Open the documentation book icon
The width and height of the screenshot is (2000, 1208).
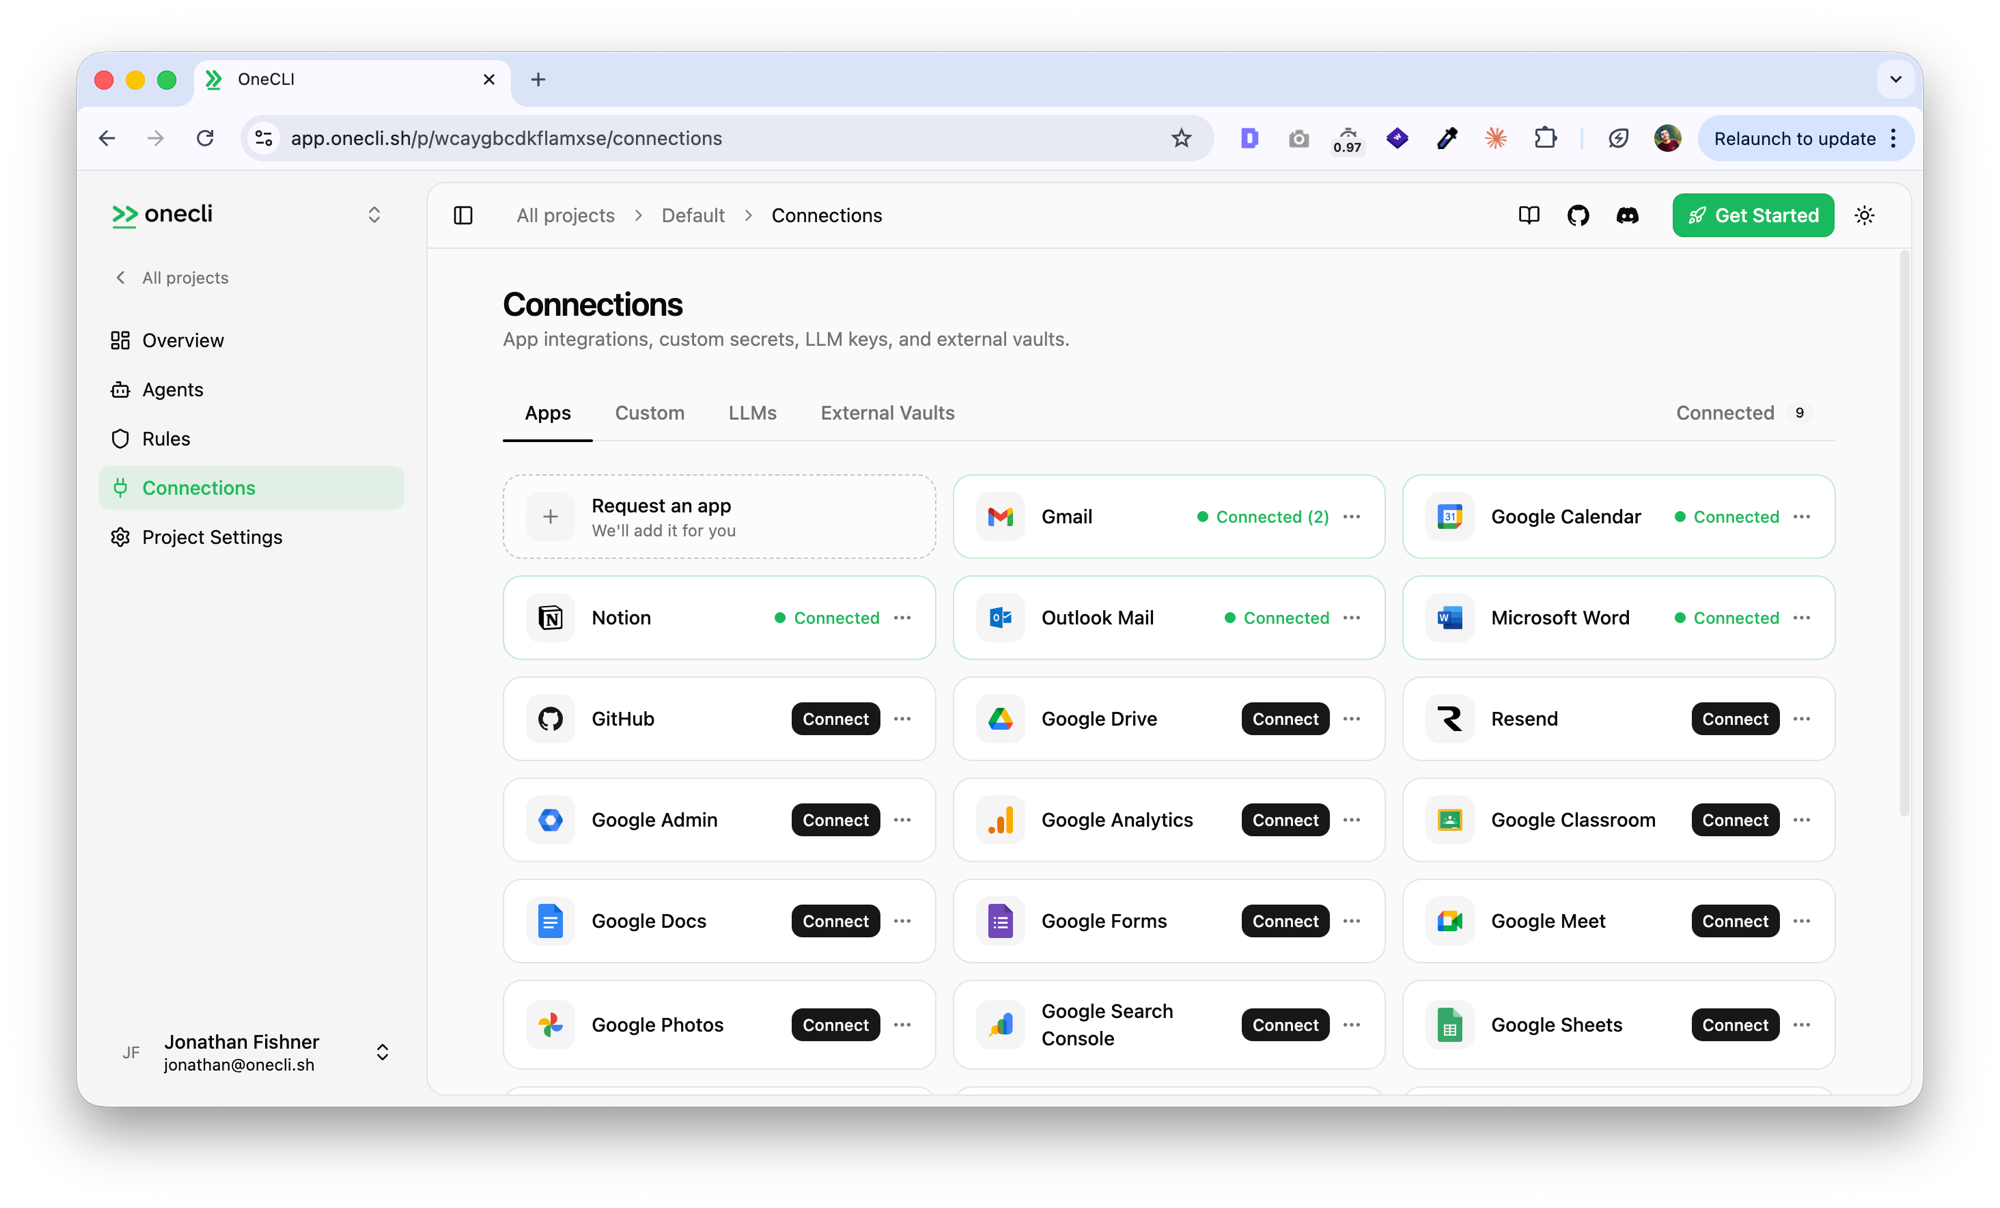[x=1528, y=215]
